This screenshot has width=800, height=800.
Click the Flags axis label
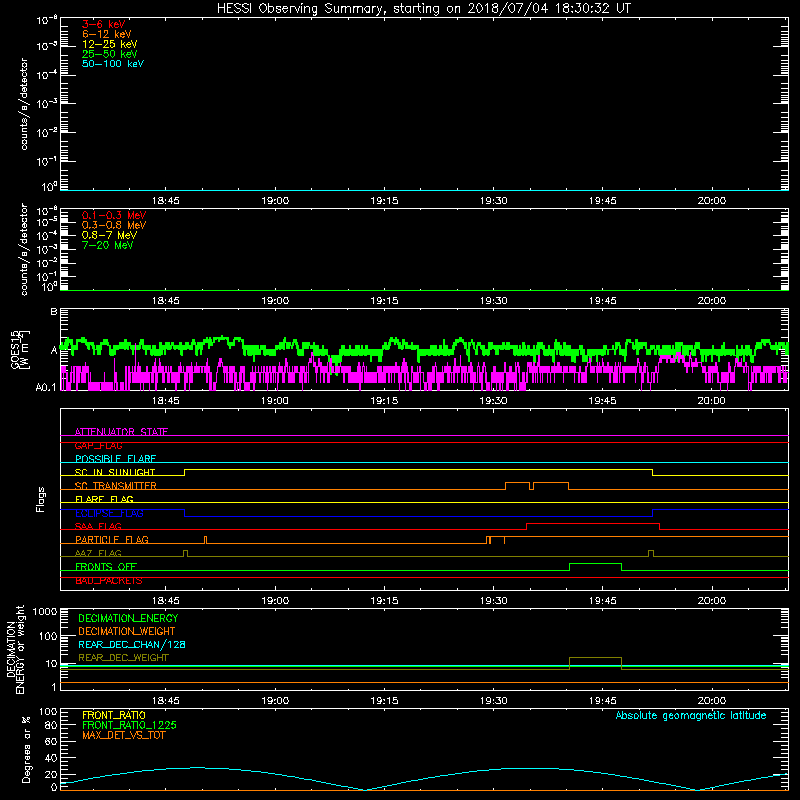click(x=40, y=499)
